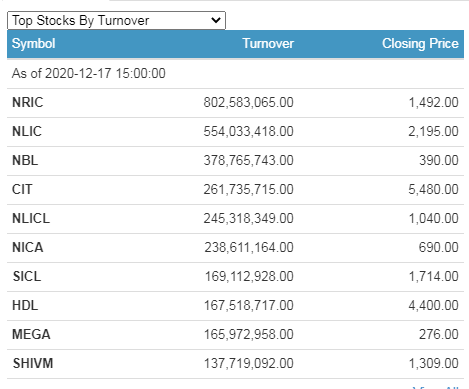Open the NBL stock symbol

pyautogui.click(x=25, y=160)
